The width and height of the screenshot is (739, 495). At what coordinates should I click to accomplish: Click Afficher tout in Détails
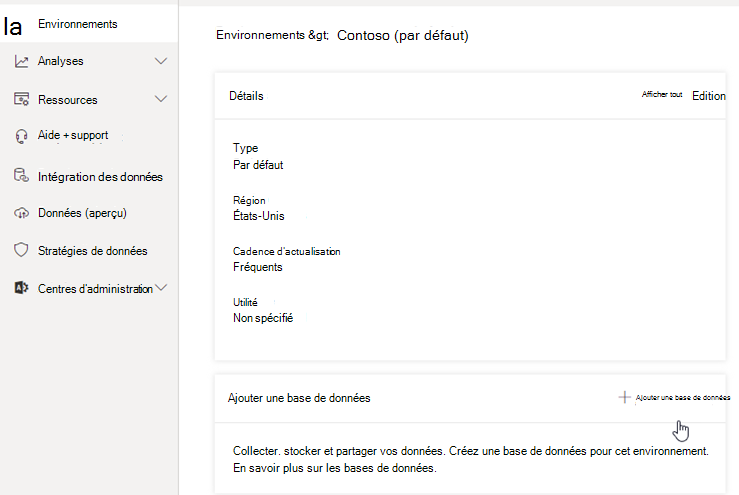click(x=662, y=94)
